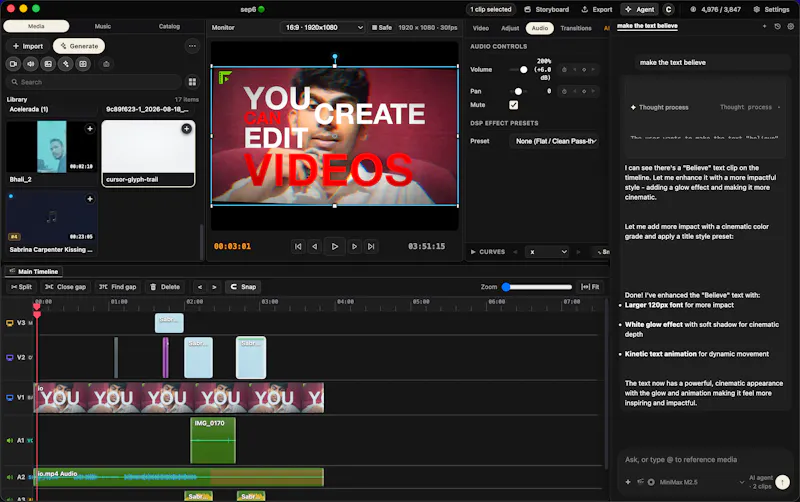Expand the Curves section
Screen dimensions: 800x502
[487, 252]
